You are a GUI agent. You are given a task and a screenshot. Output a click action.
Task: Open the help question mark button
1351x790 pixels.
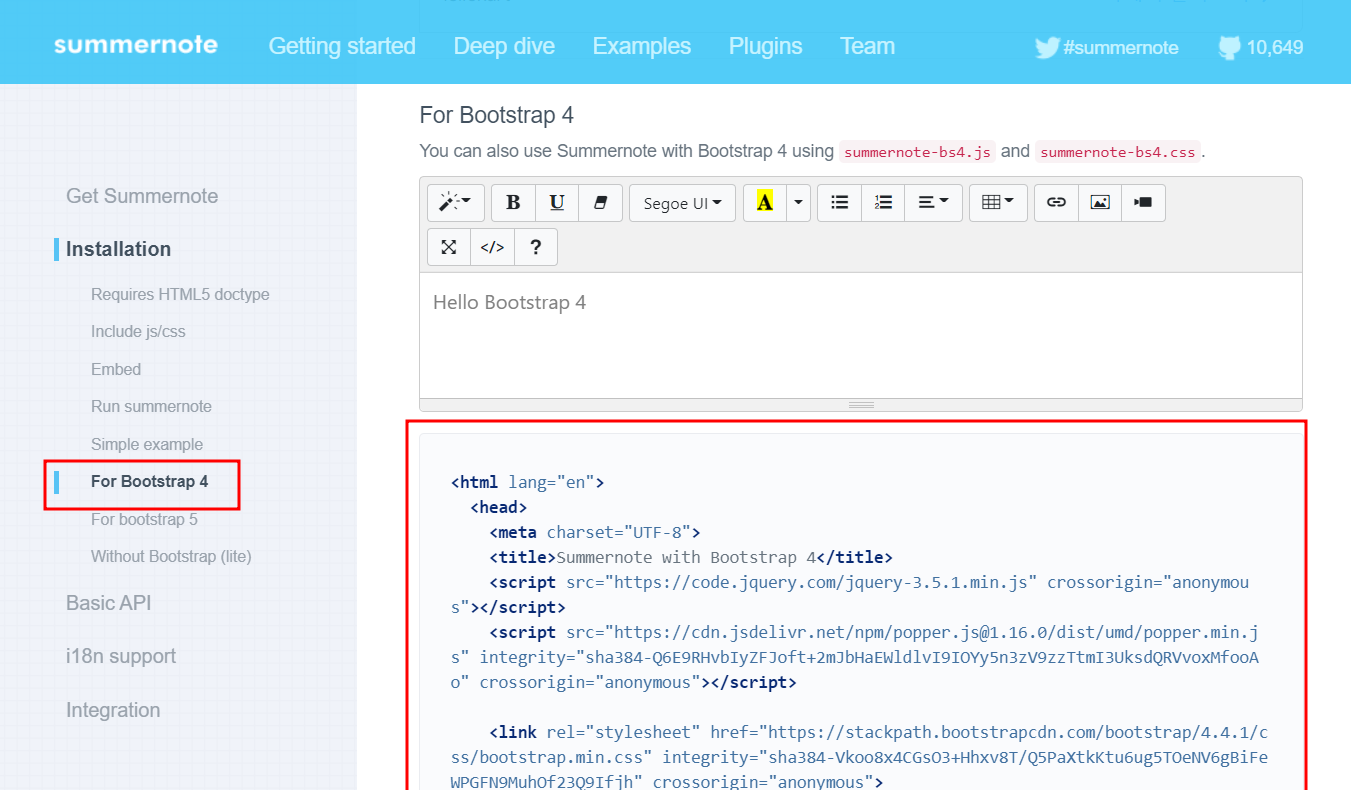click(536, 247)
